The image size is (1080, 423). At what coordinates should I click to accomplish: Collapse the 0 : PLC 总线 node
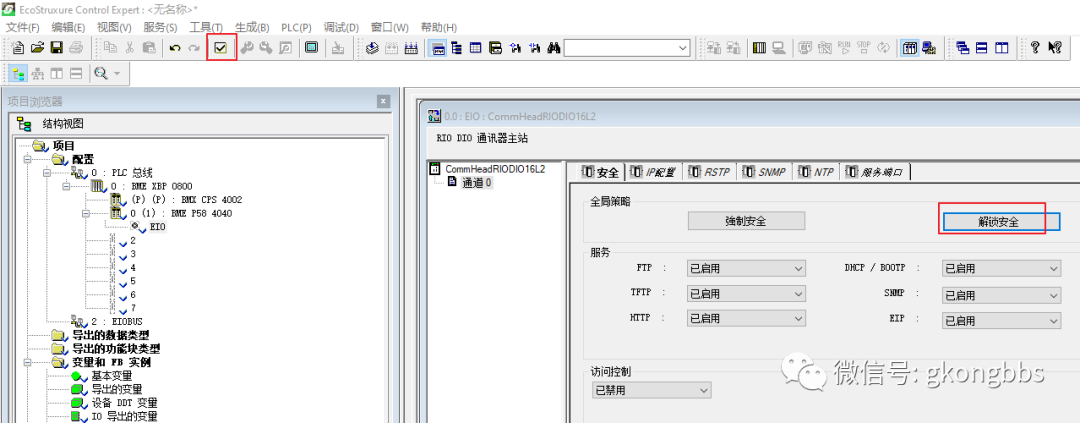point(48,173)
